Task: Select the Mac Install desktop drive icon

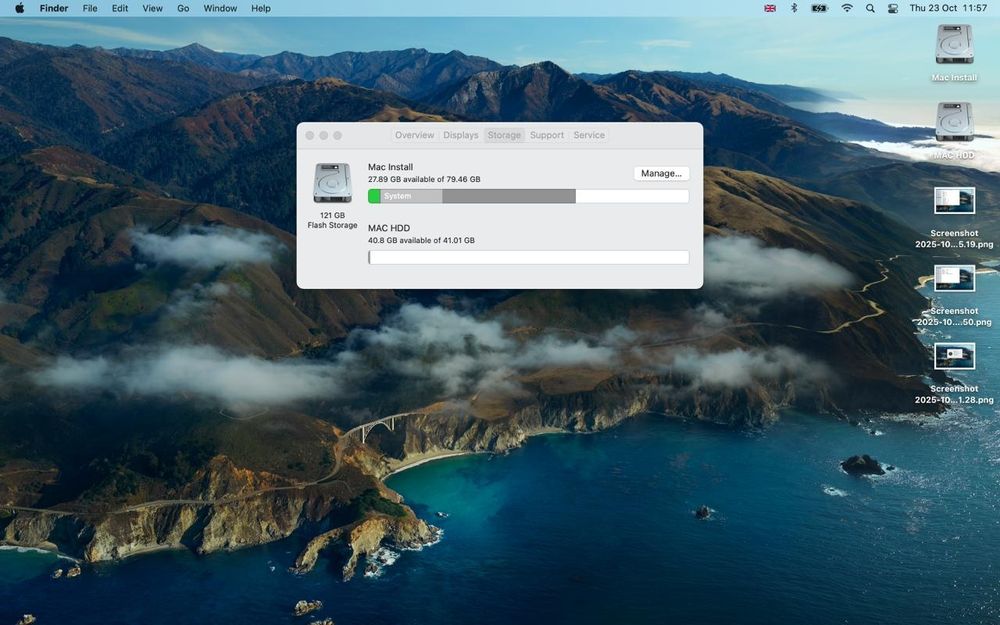Action: pos(954,45)
